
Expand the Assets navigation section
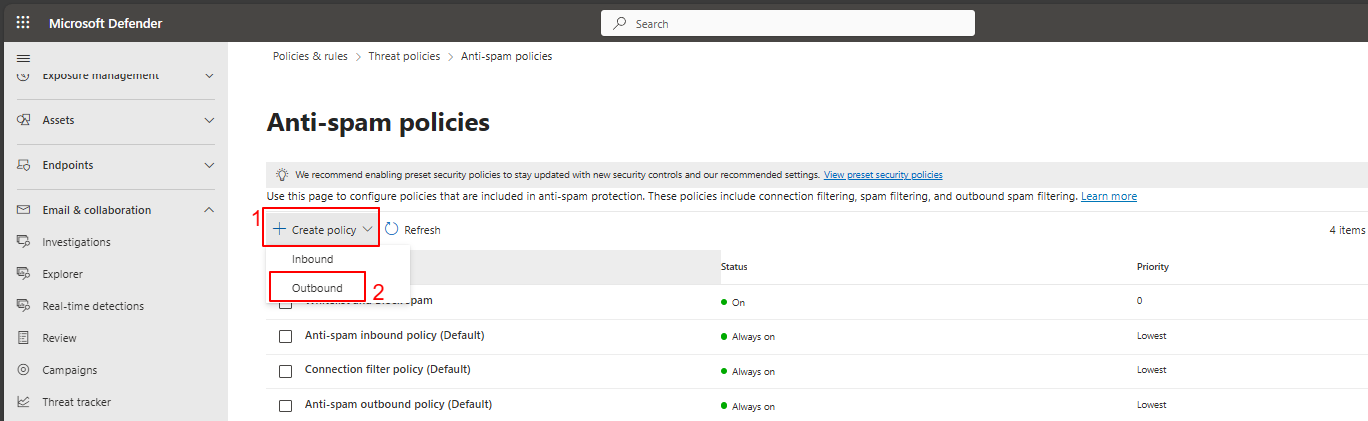point(209,120)
